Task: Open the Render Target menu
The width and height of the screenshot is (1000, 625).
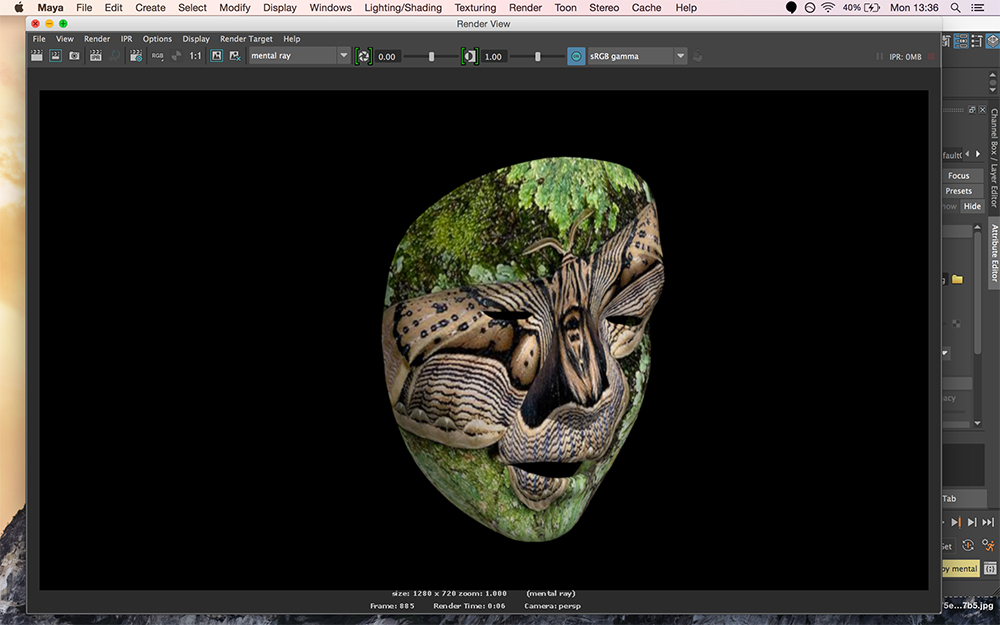Action: 246,39
